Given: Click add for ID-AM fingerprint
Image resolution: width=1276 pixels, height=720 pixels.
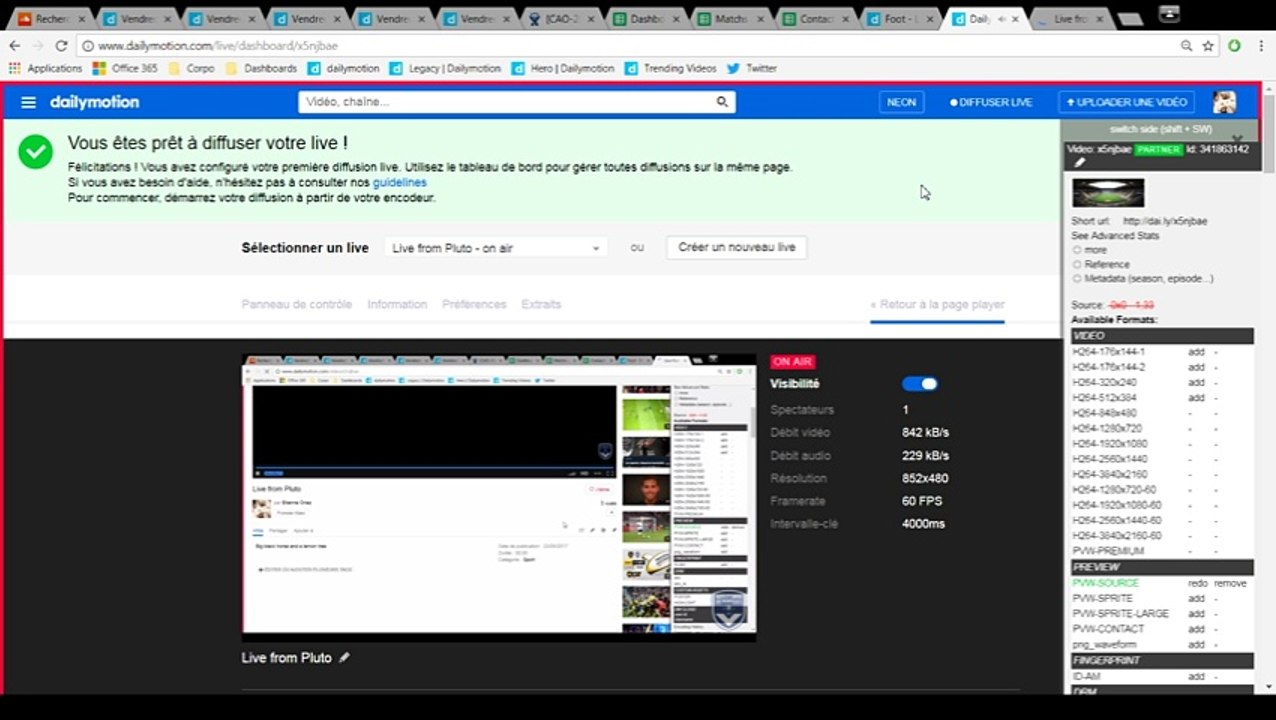Looking at the screenshot, I should coord(1196,677).
